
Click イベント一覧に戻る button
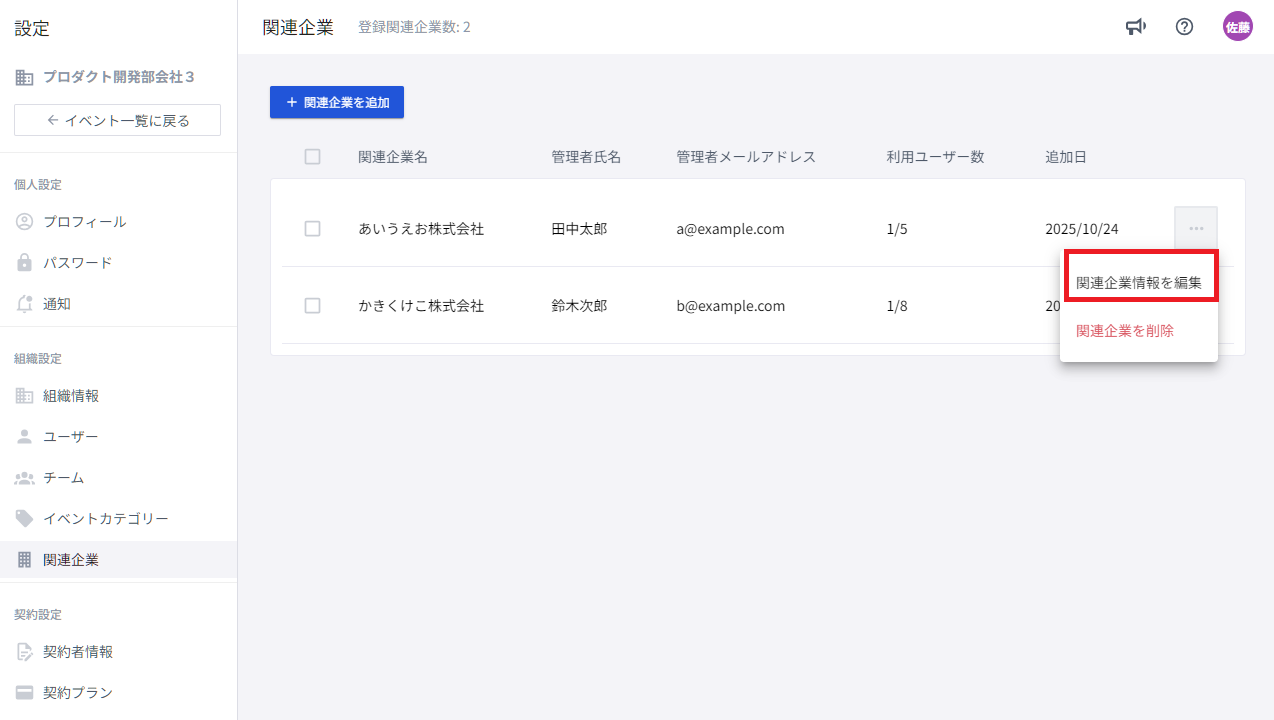[x=117, y=120]
